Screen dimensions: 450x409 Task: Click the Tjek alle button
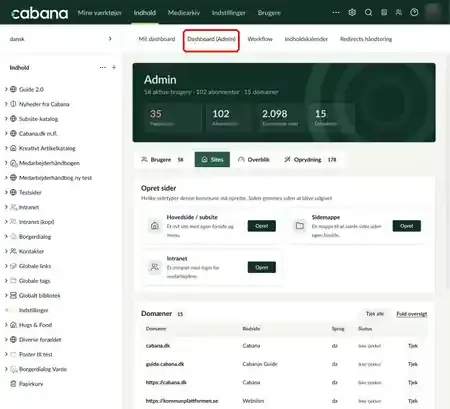[375, 314]
